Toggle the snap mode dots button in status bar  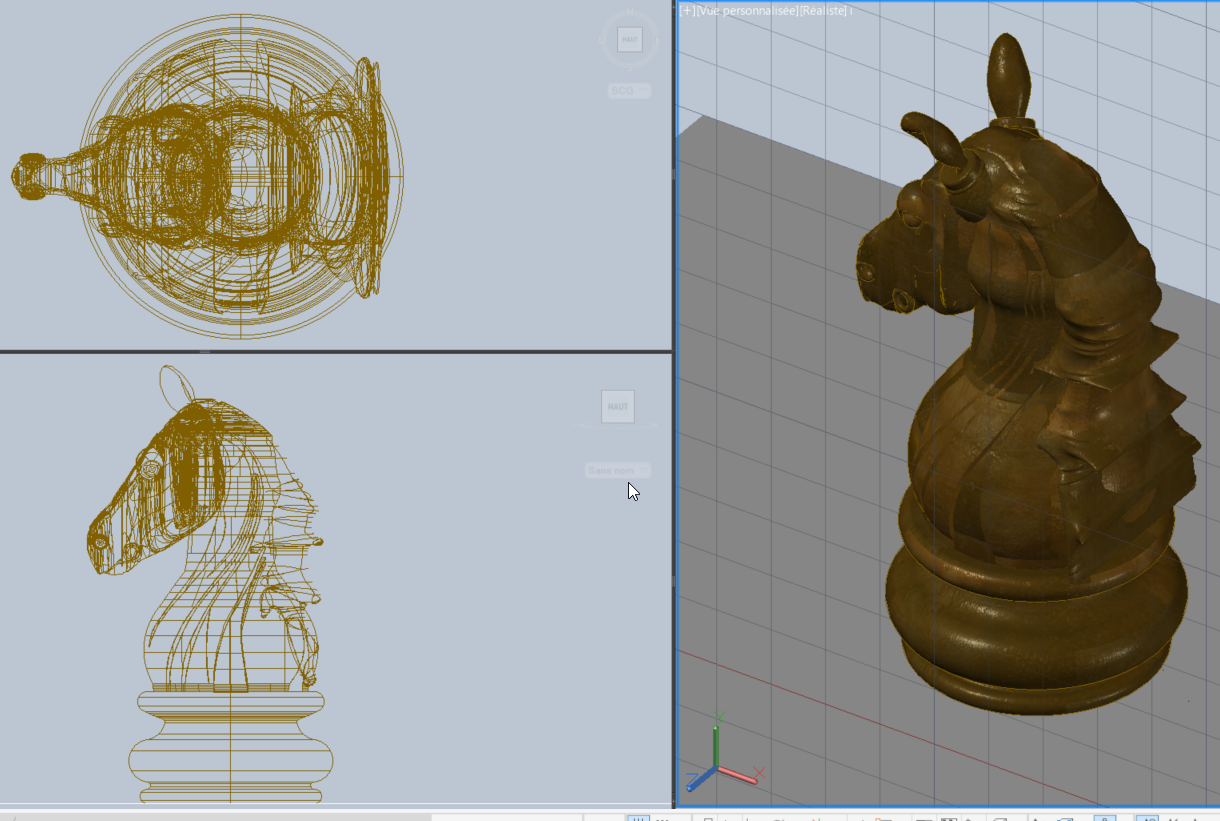click(662, 817)
